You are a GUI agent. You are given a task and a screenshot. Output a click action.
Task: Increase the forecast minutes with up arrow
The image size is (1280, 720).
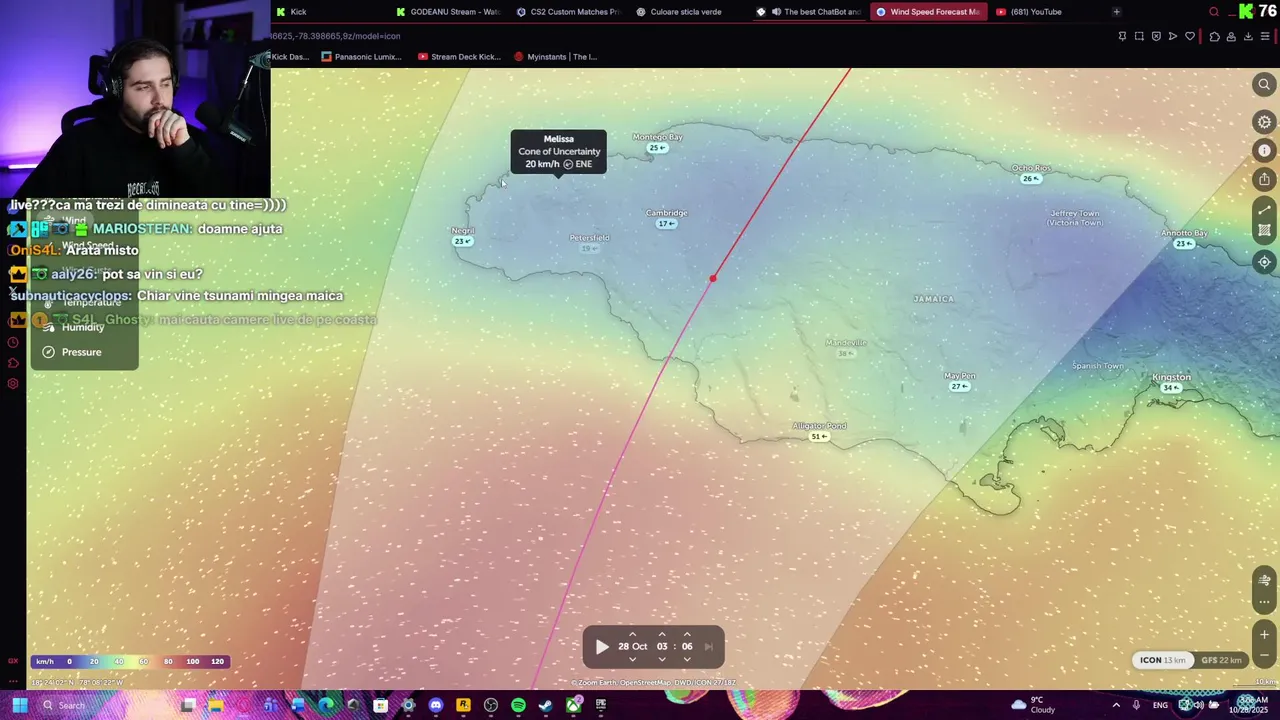tap(687, 634)
